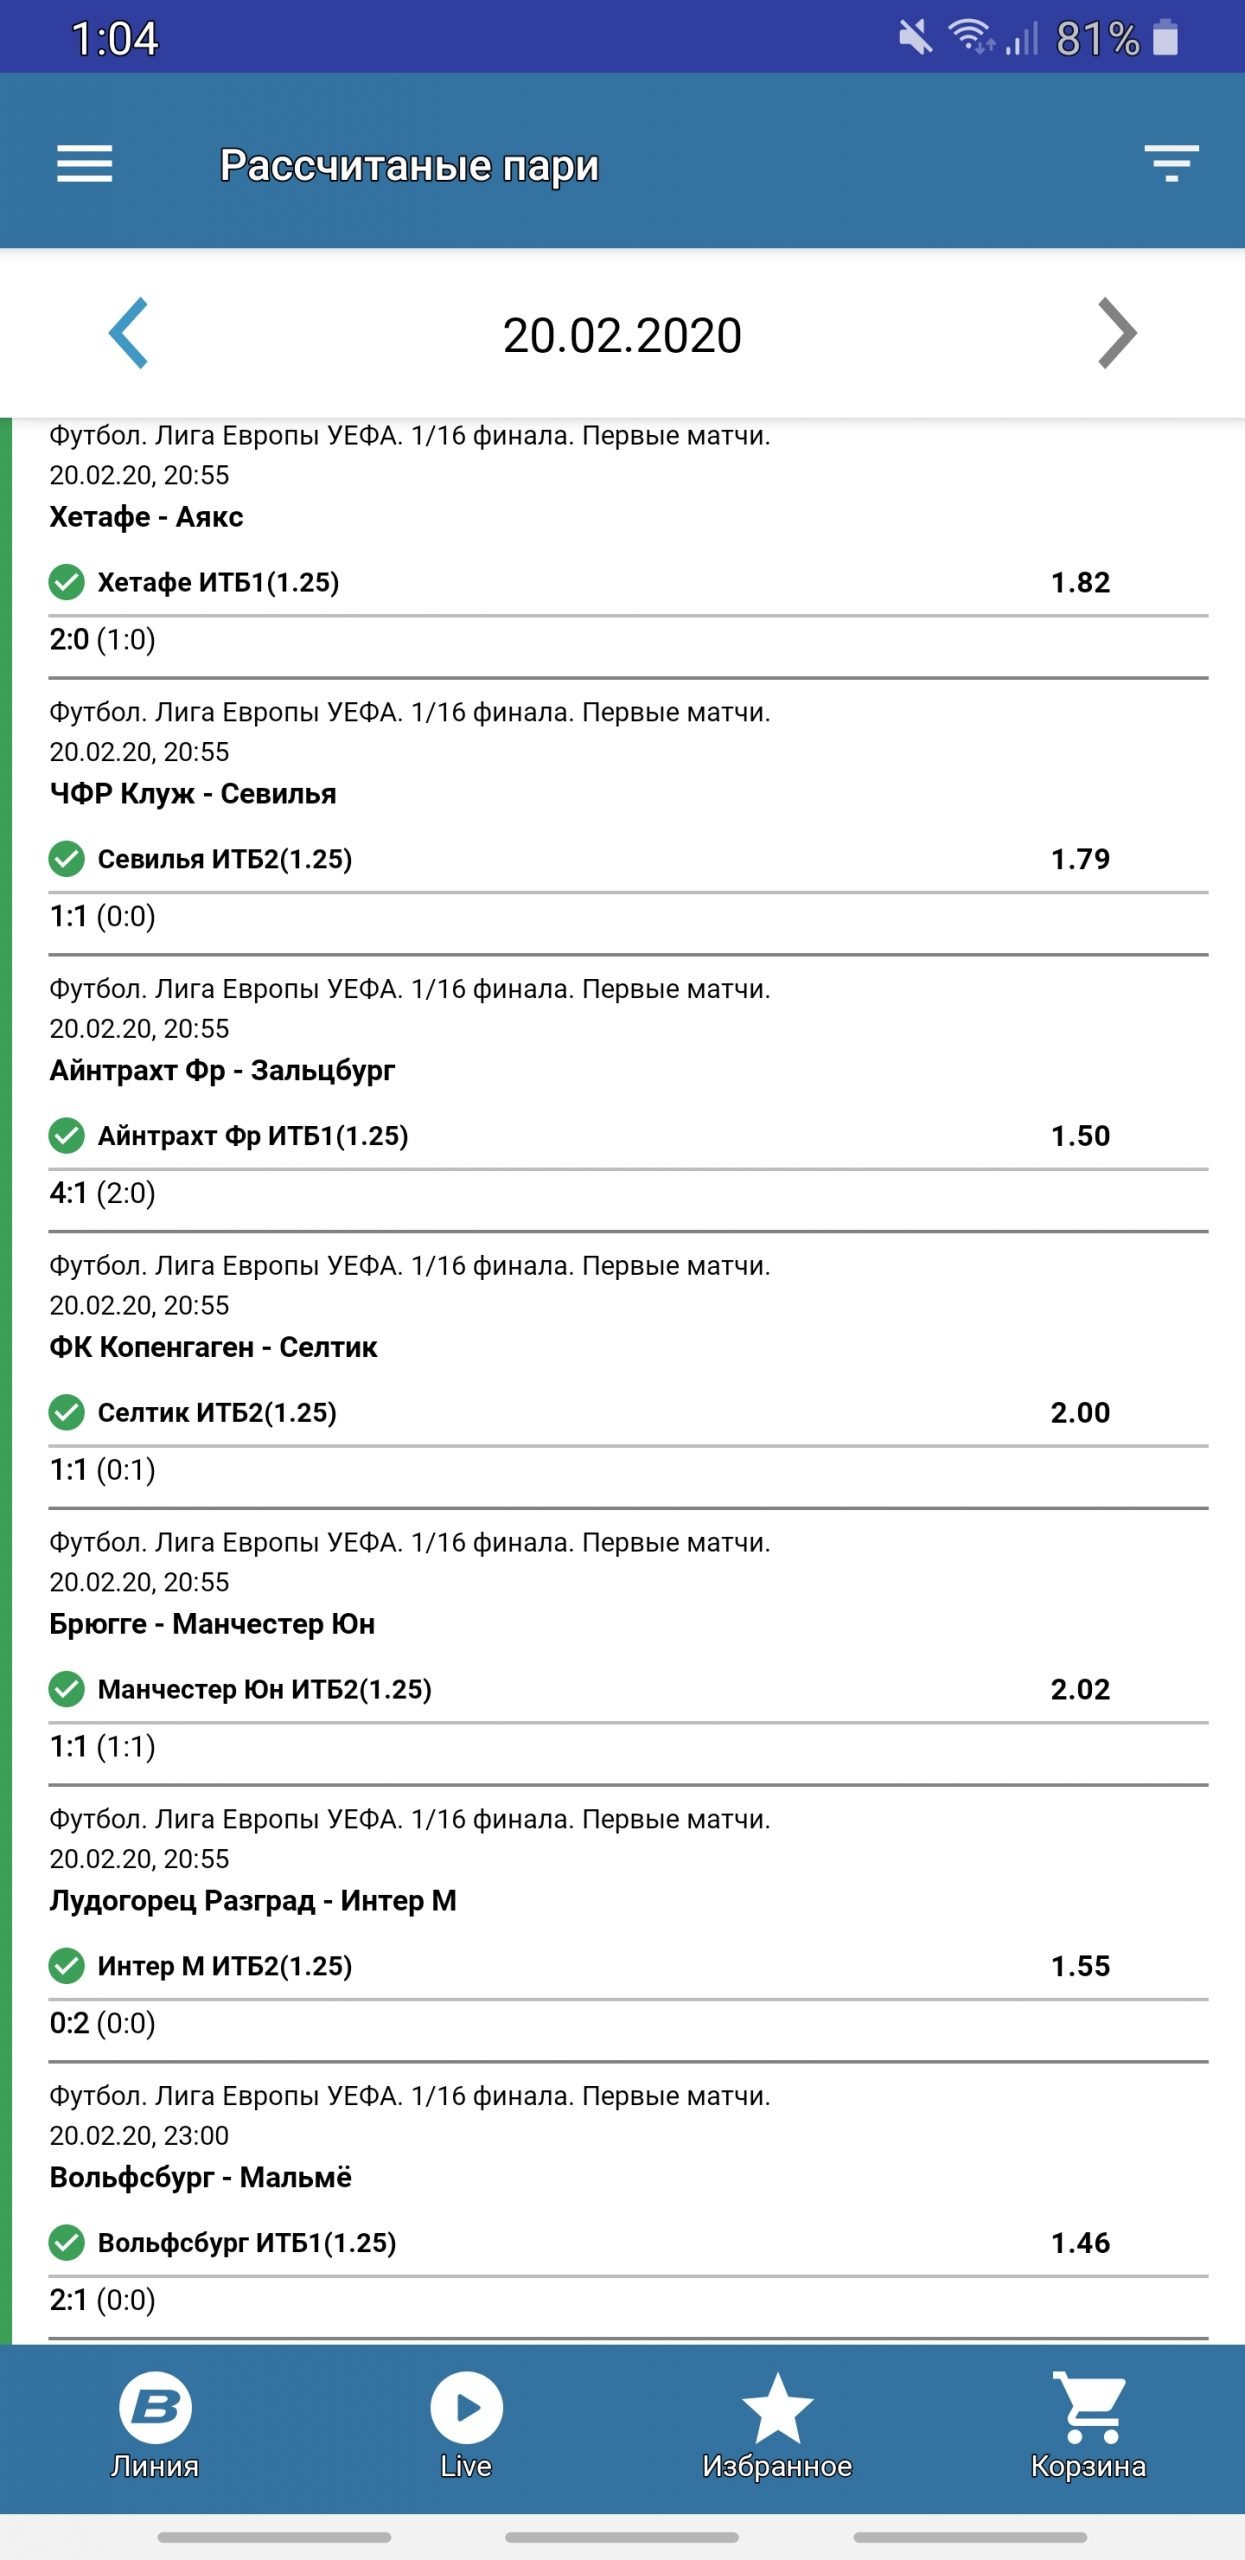The height and width of the screenshot is (2560, 1245).
Task: Switch to the Live tab
Action: coord(466,2426)
